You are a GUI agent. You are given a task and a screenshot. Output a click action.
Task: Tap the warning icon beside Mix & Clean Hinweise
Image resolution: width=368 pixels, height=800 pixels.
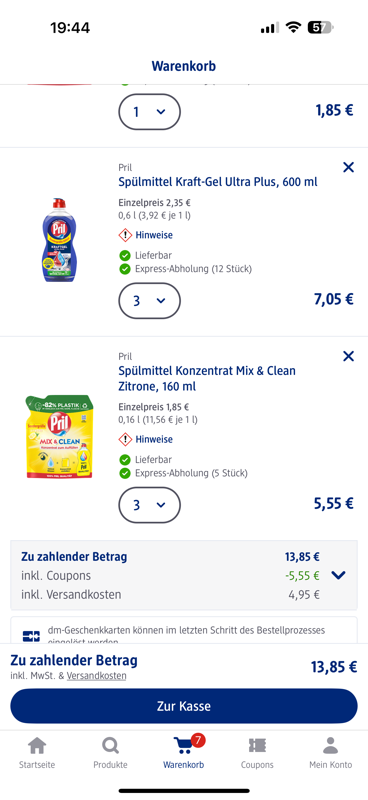125,439
